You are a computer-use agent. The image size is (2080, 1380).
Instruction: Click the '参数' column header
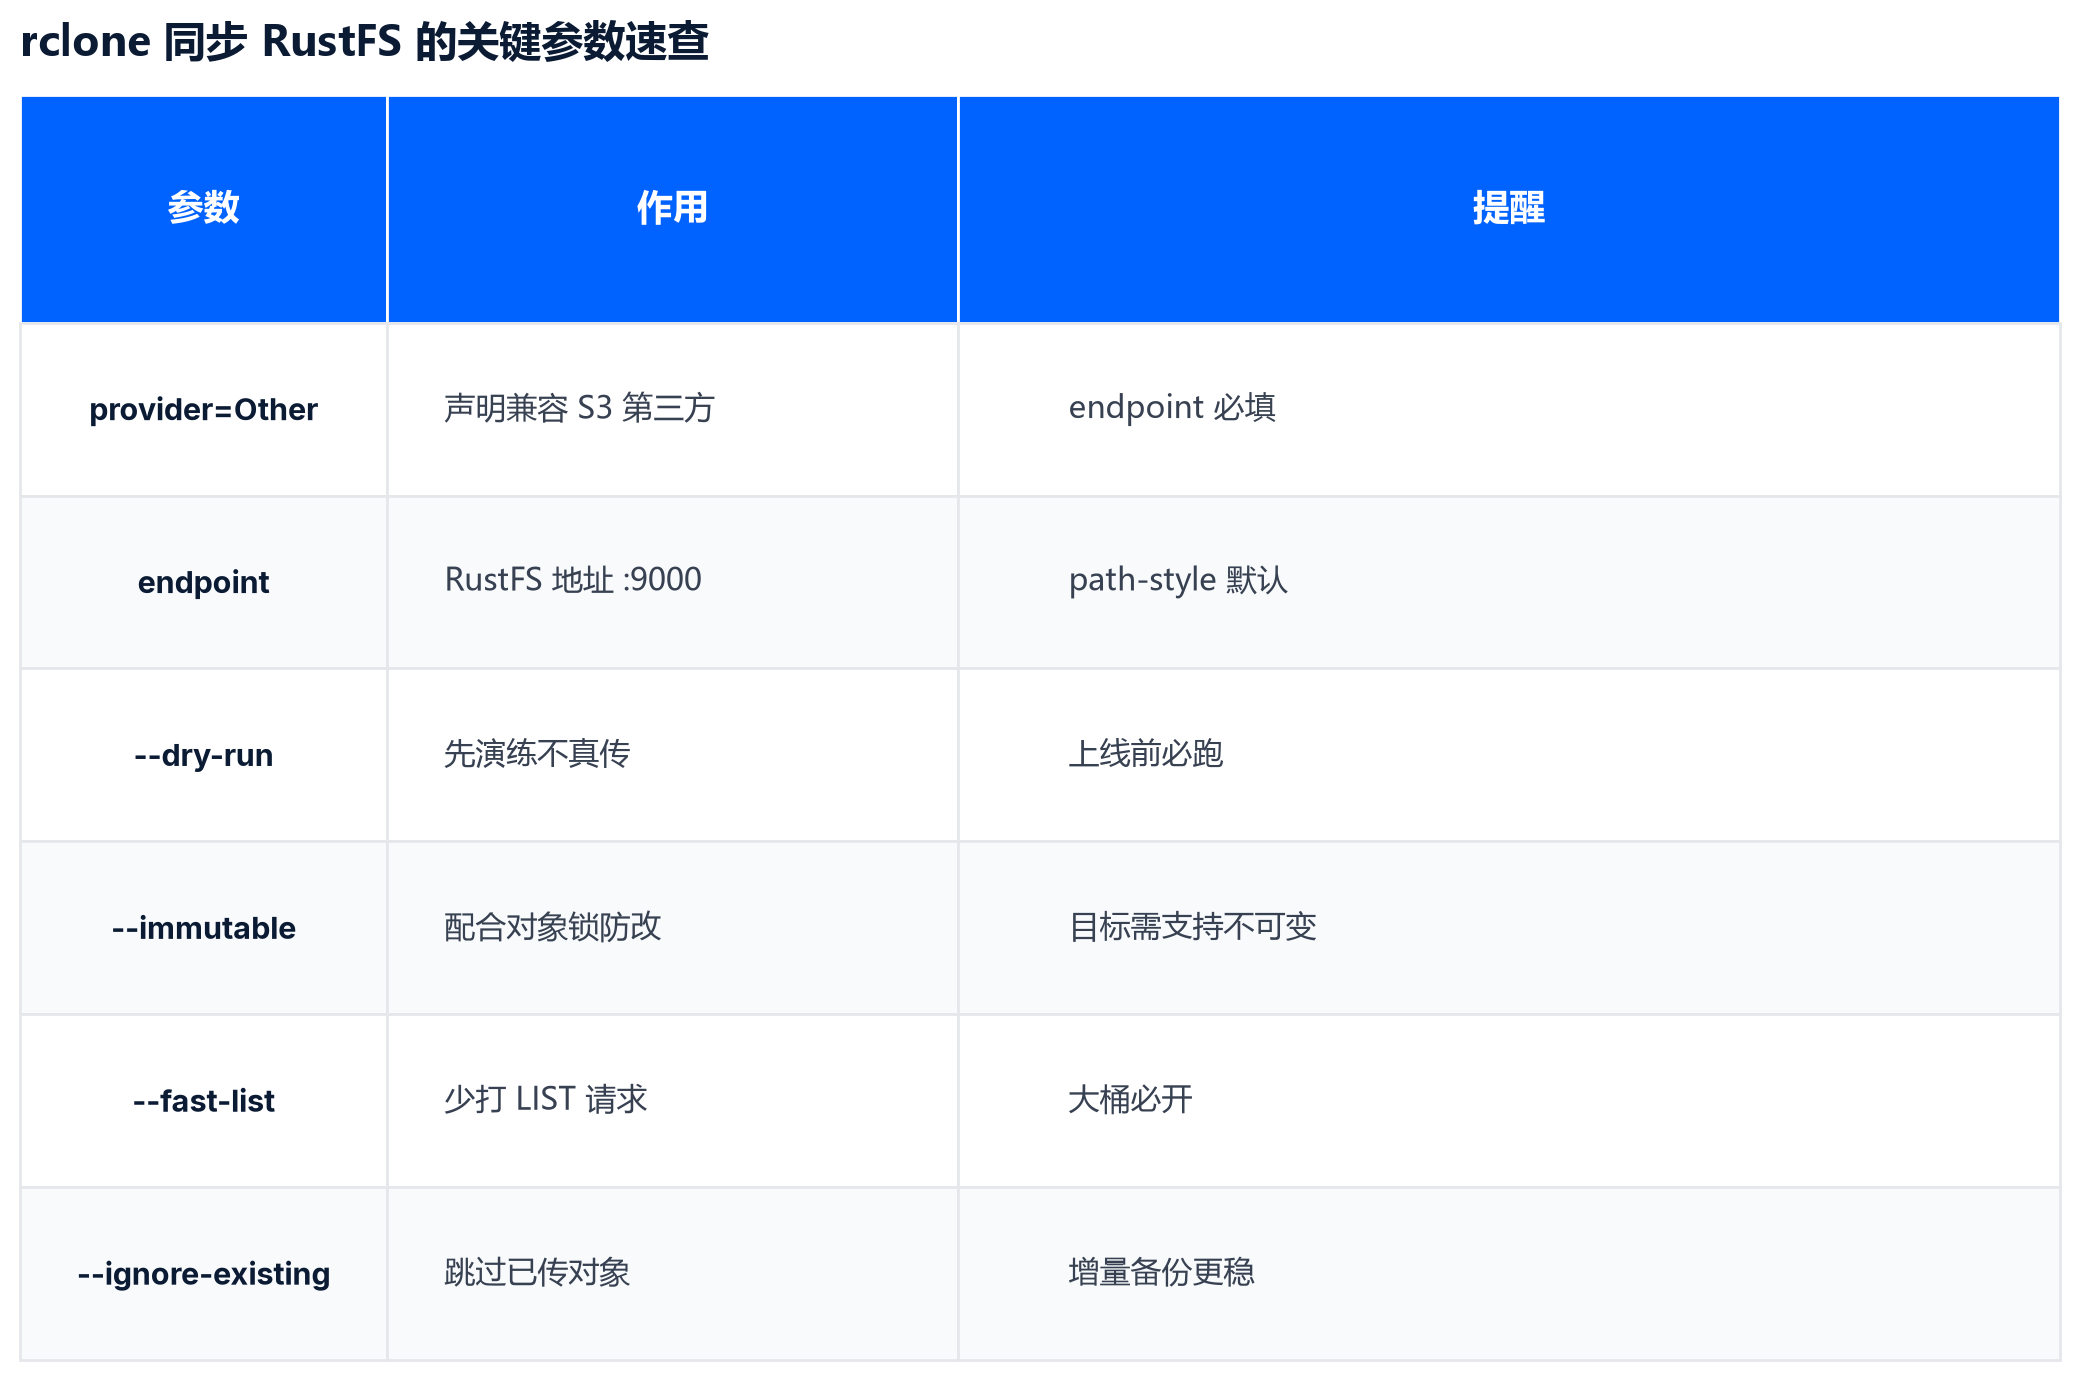[204, 208]
